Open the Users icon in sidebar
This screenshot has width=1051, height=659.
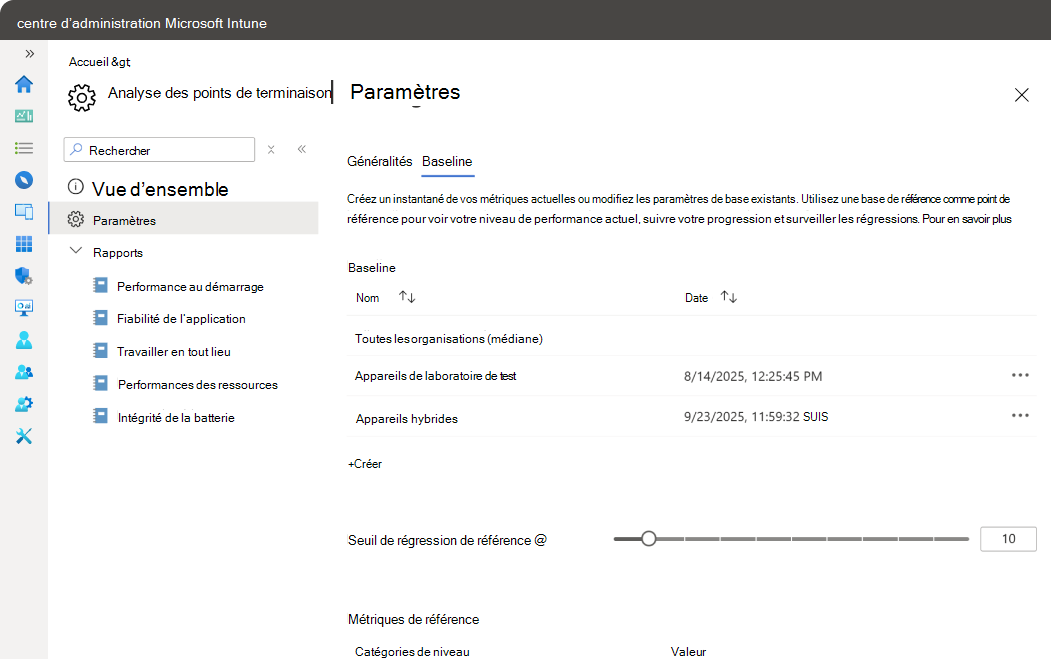point(23,340)
